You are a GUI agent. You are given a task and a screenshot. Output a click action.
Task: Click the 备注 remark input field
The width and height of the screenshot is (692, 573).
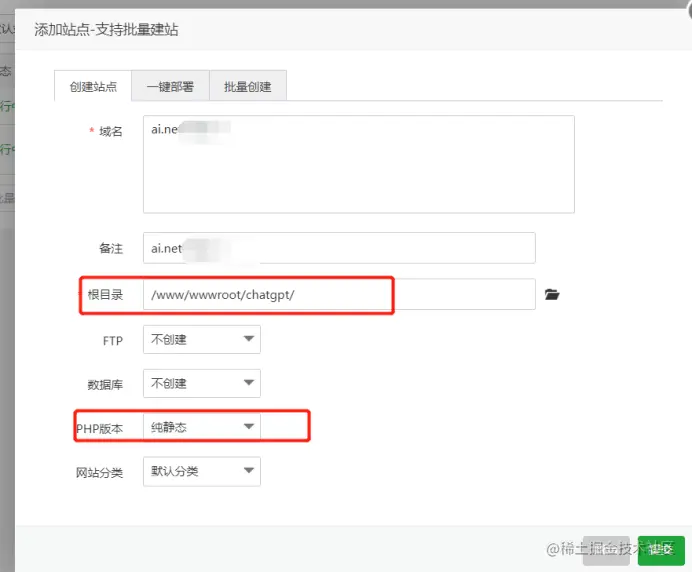point(339,248)
